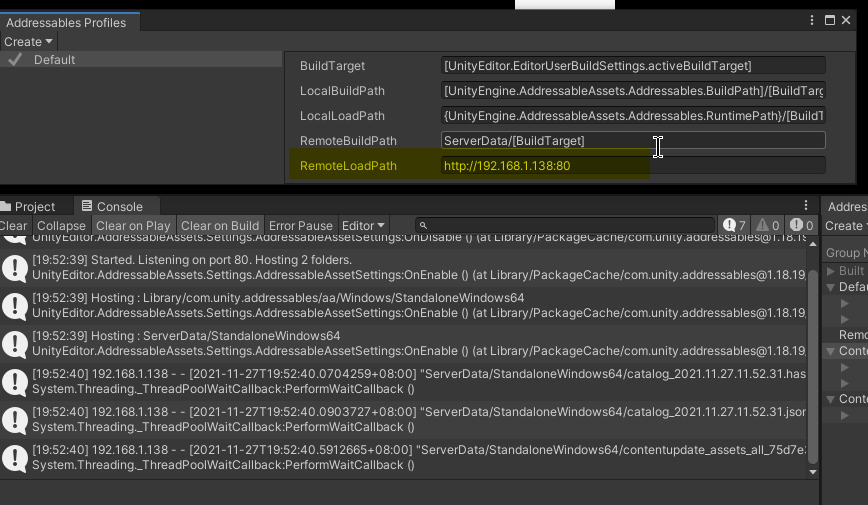Click info icon of contentupdate_assets log
Viewport: 868px width, 505px height.
[x=15, y=458]
